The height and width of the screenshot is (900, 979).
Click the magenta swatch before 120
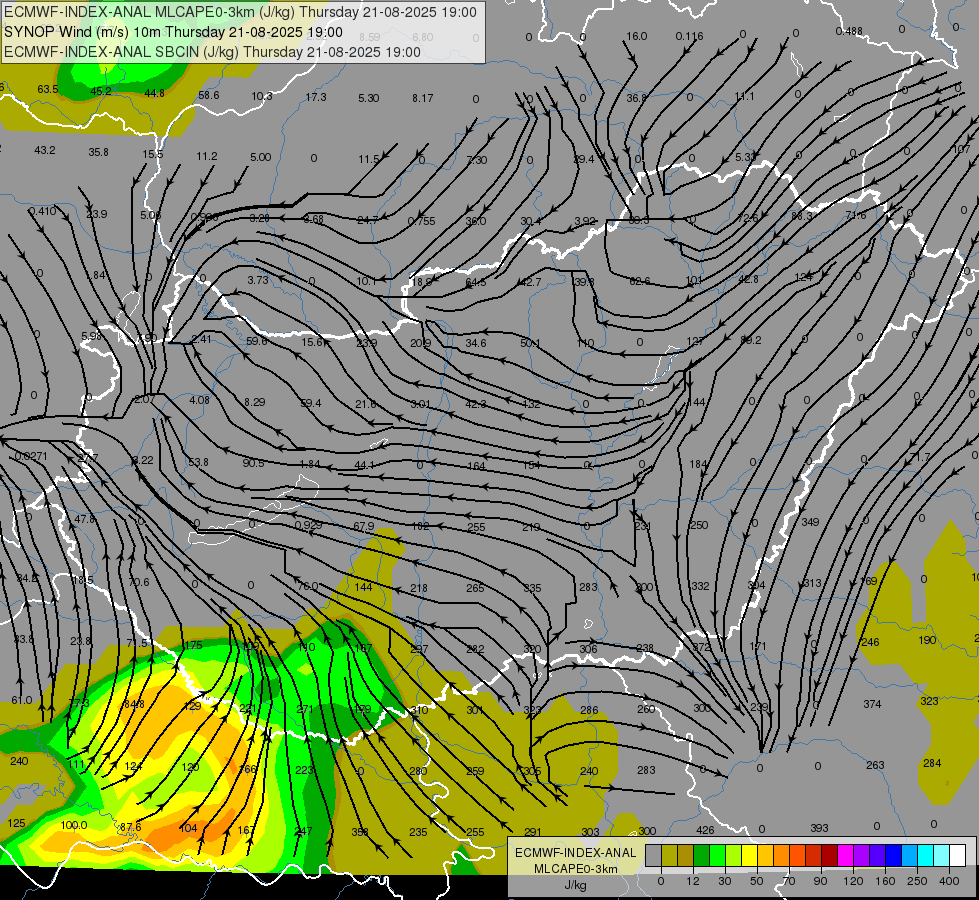click(845, 855)
